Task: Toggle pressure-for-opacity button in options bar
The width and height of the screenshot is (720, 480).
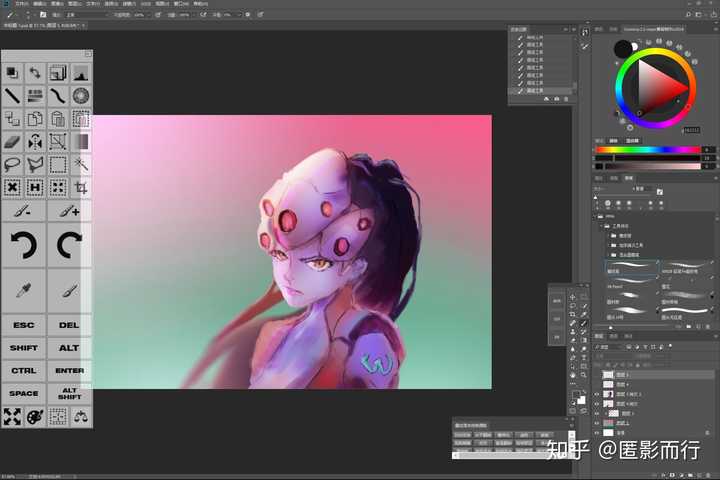Action: (x=158, y=15)
